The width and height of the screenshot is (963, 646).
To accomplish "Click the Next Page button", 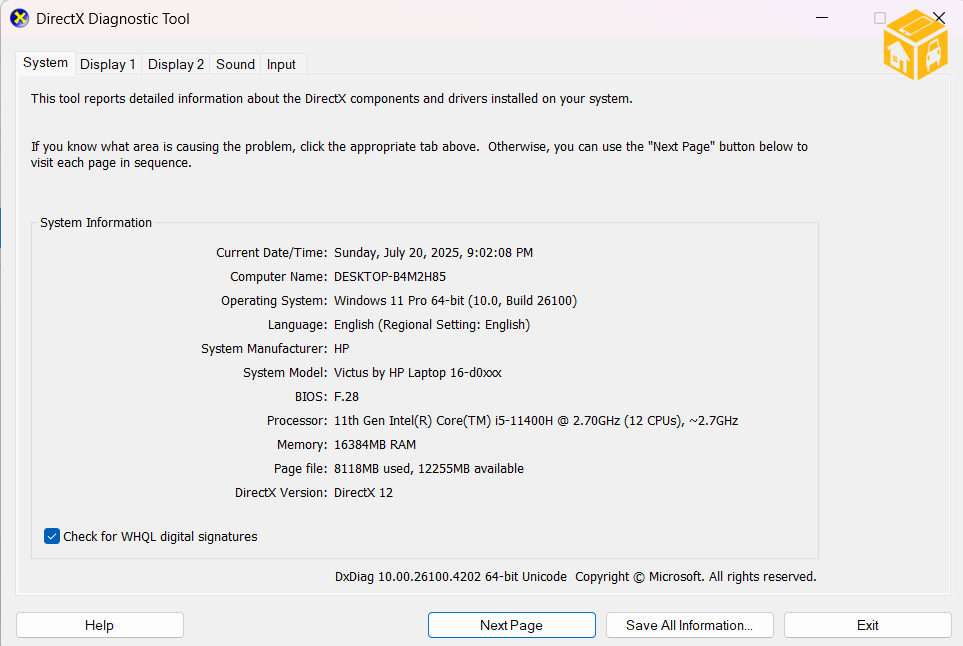I will tap(511, 625).
